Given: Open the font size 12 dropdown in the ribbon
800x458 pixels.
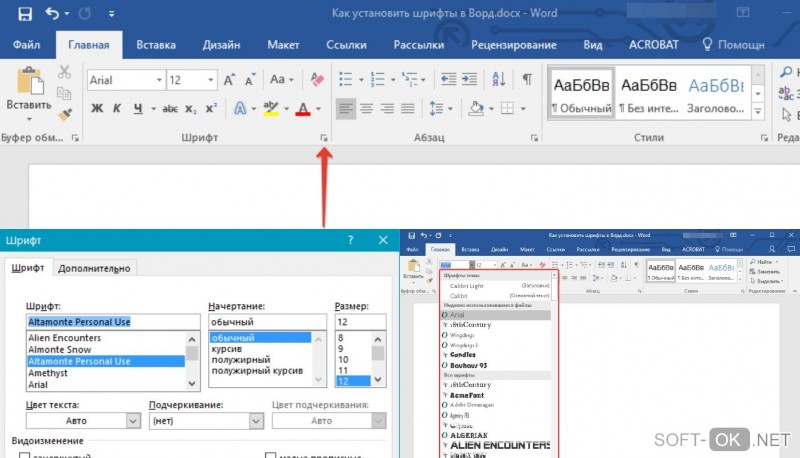Looking at the screenshot, I should [210, 80].
